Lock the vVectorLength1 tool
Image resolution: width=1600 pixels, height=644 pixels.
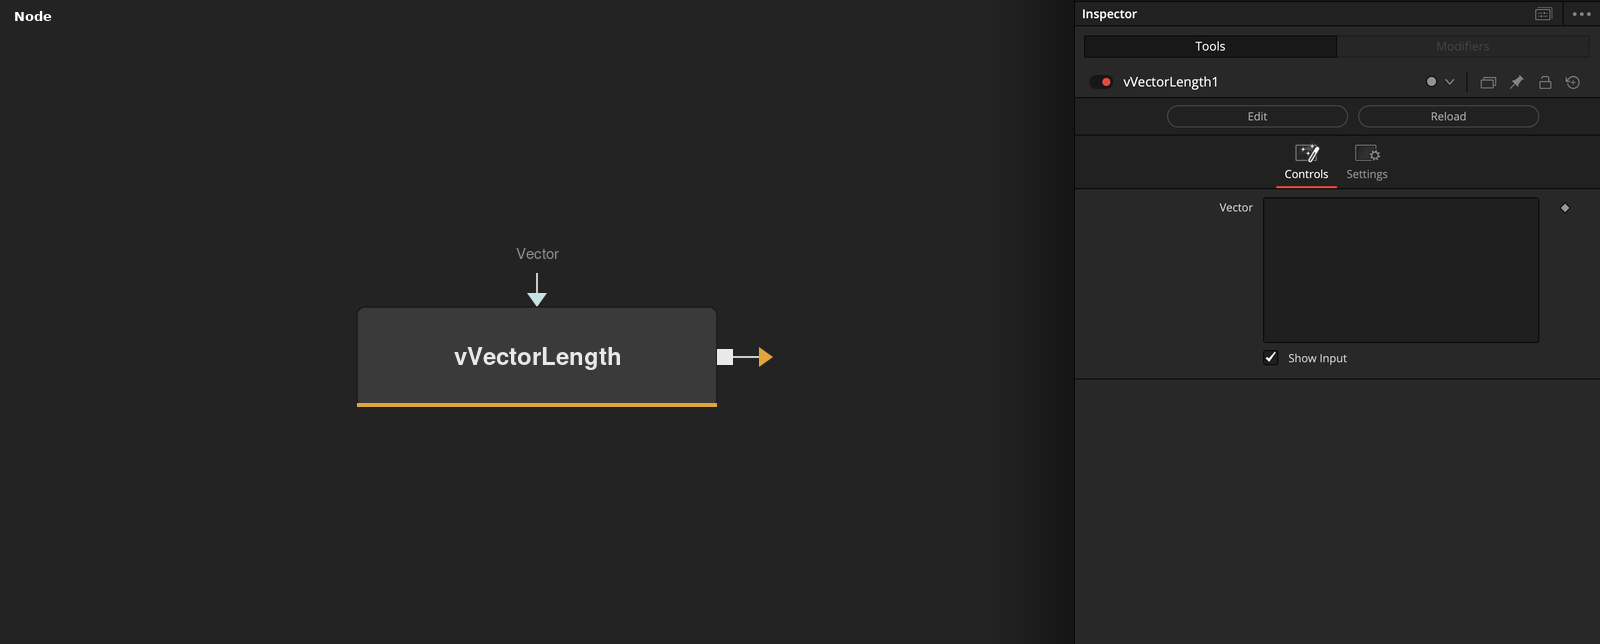pos(1545,82)
